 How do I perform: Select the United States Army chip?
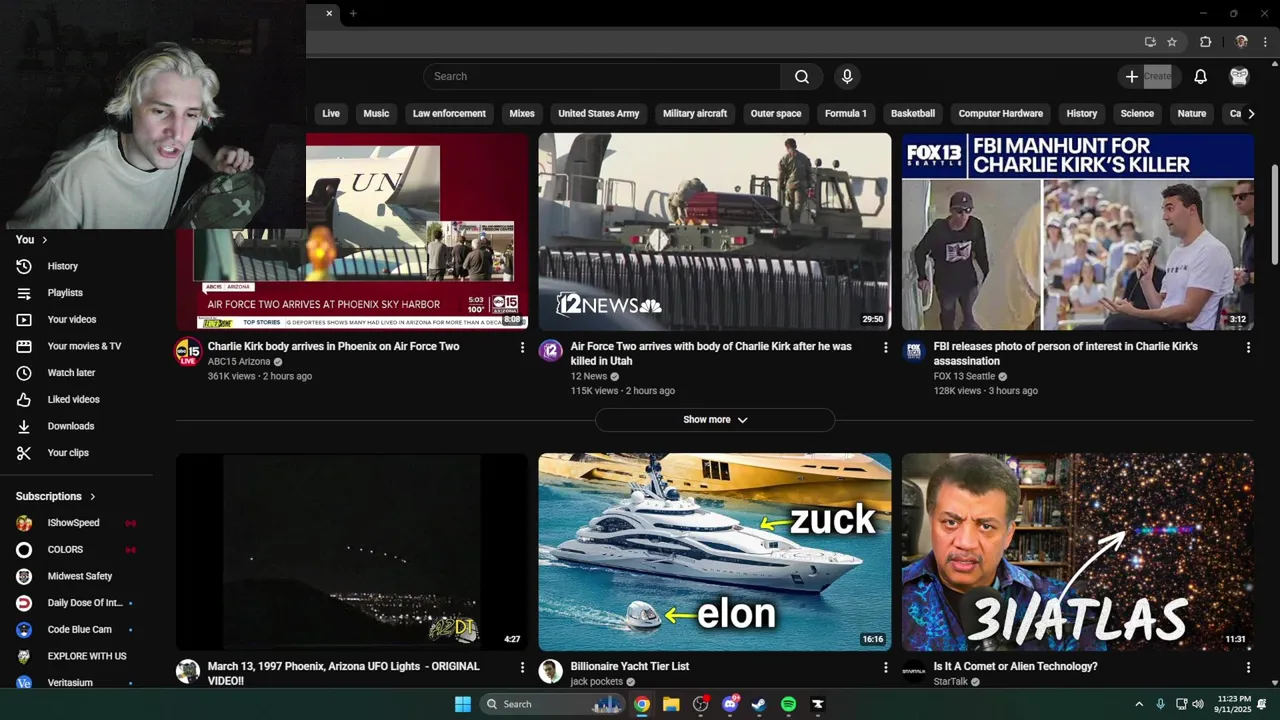598,113
